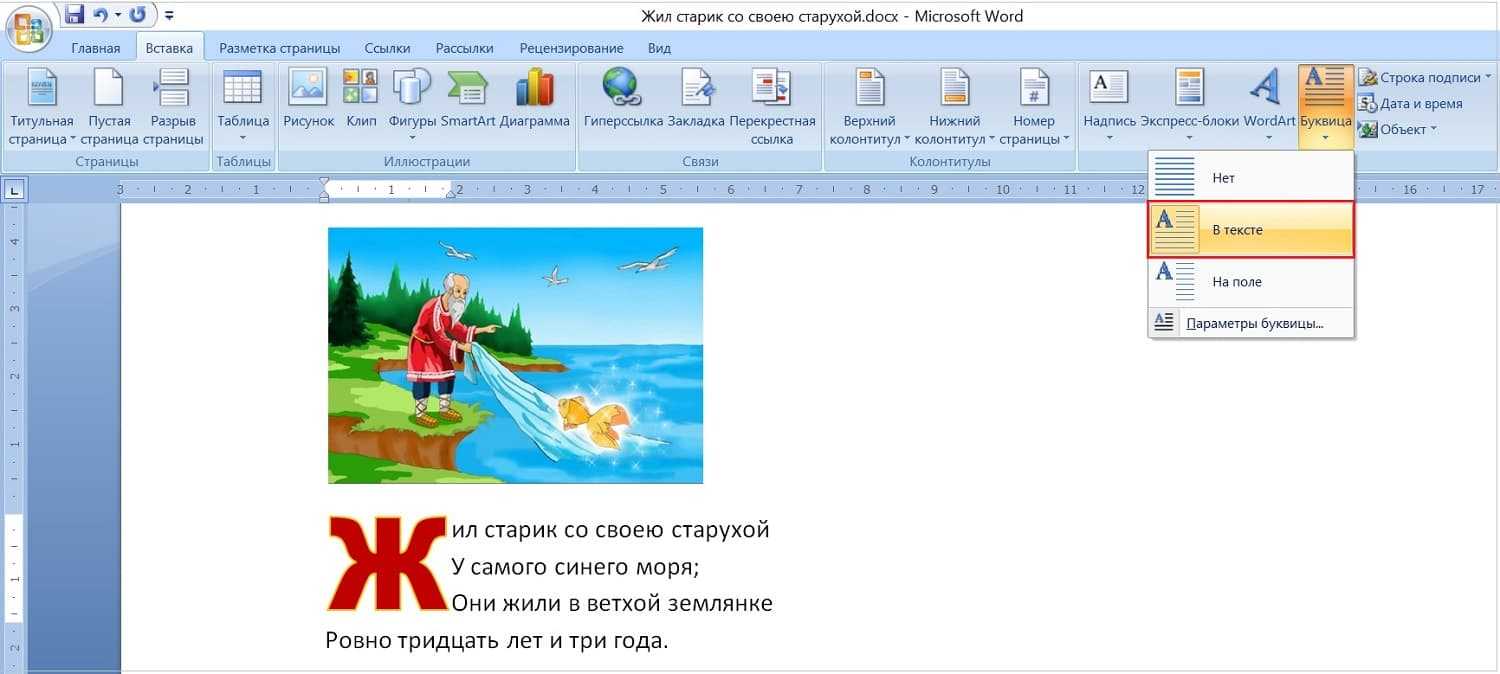The image size is (1500, 674).
Task: Insert a bookmark using Закладка
Action: pyautogui.click(x=695, y=100)
